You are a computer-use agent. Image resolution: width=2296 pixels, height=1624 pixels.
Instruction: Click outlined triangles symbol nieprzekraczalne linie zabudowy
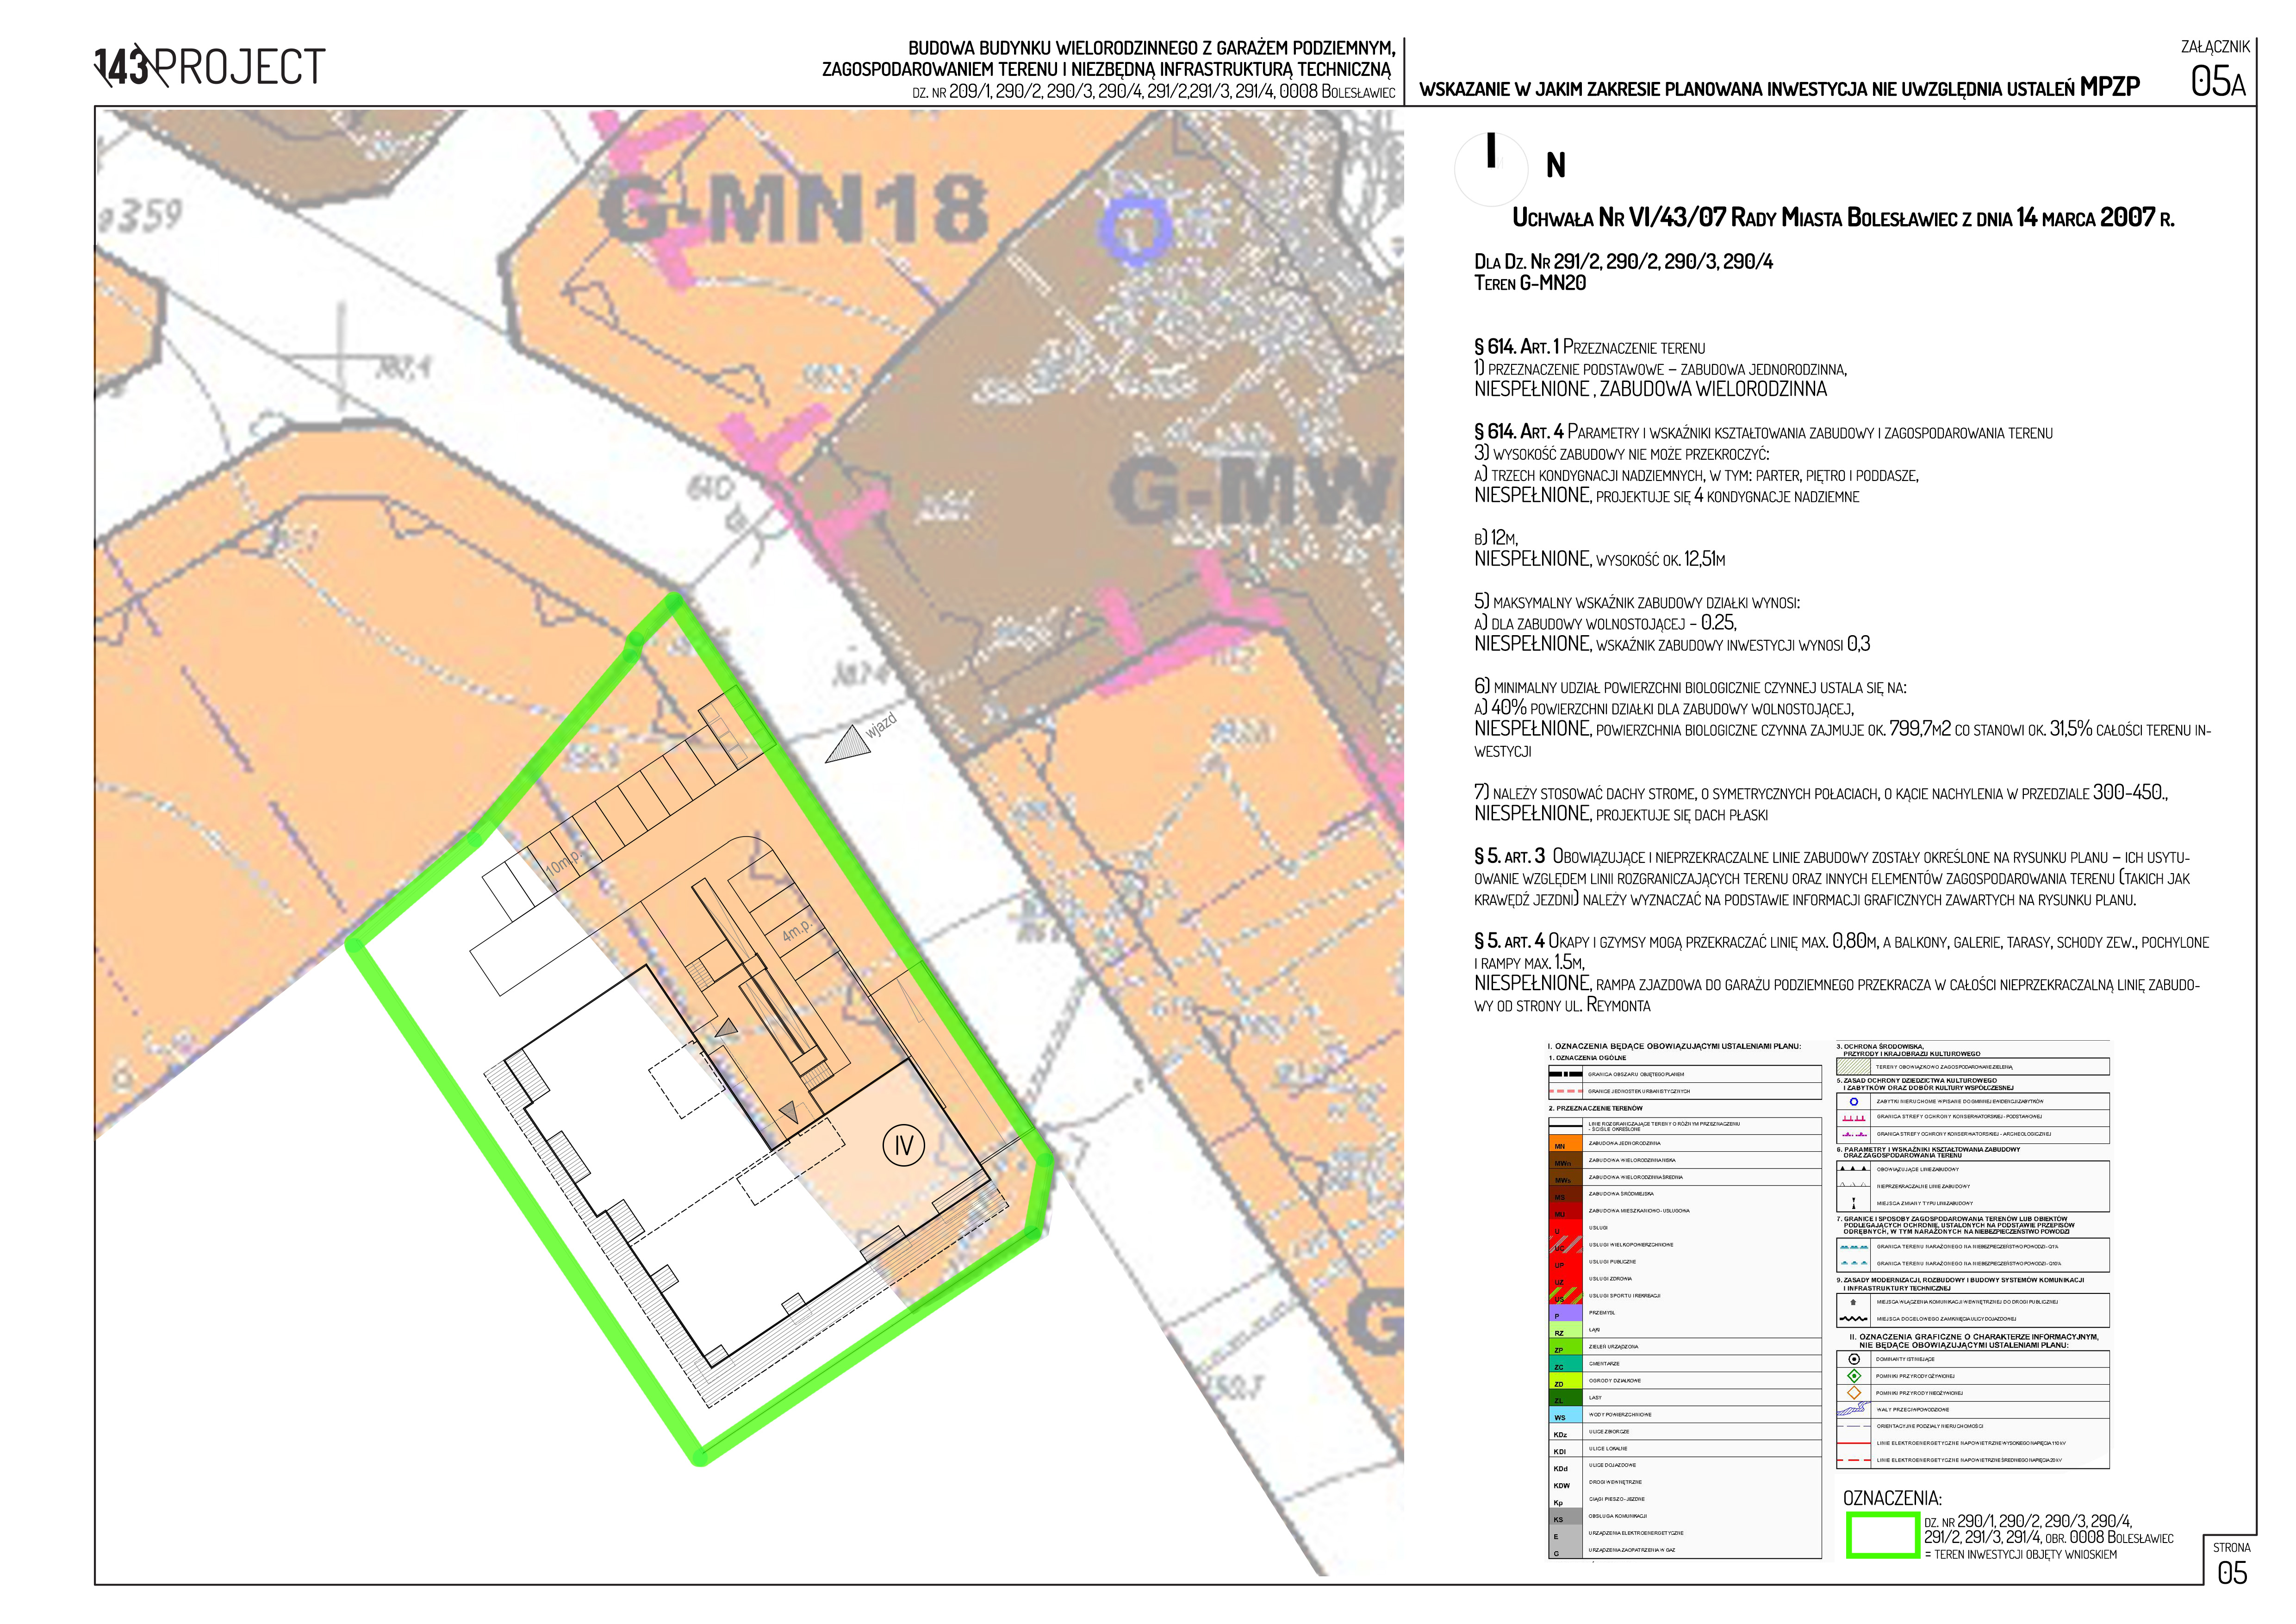pyautogui.click(x=1853, y=1185)
